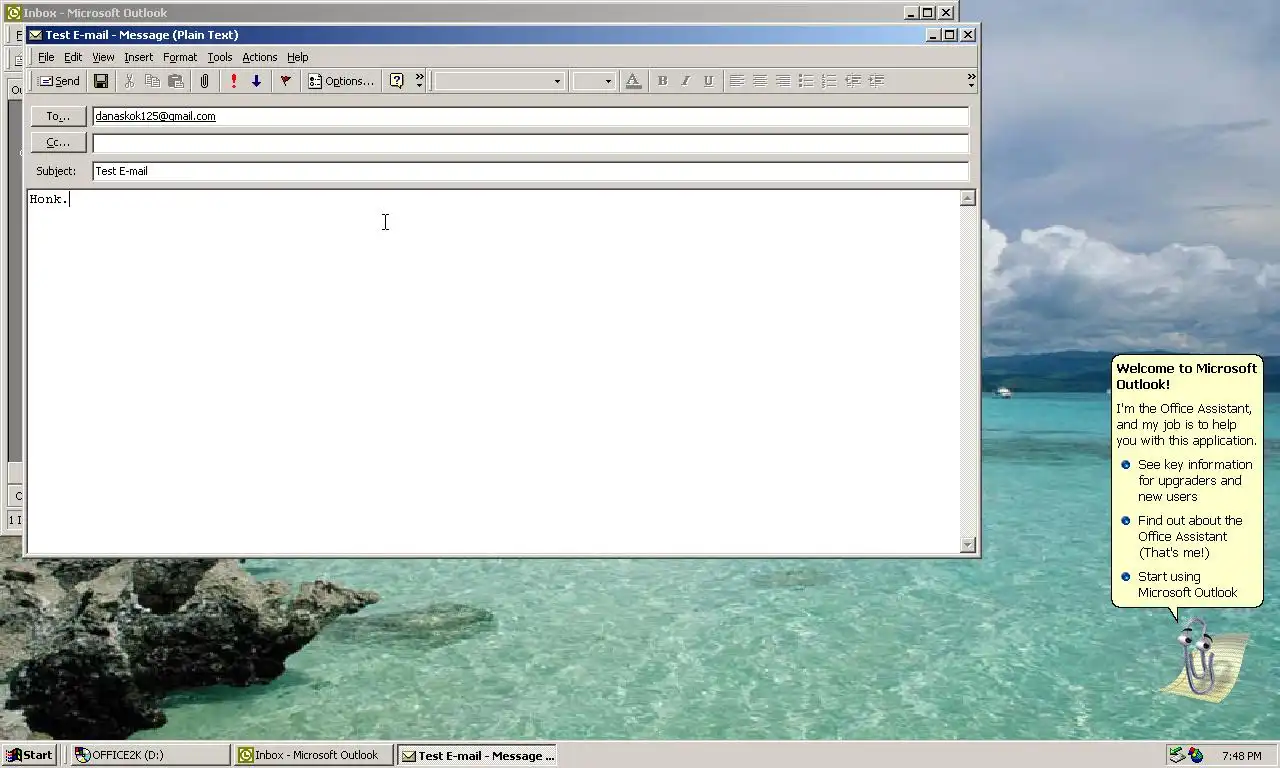Align text left
This screenshot has width=1280, height=768.
coord(737,81)
